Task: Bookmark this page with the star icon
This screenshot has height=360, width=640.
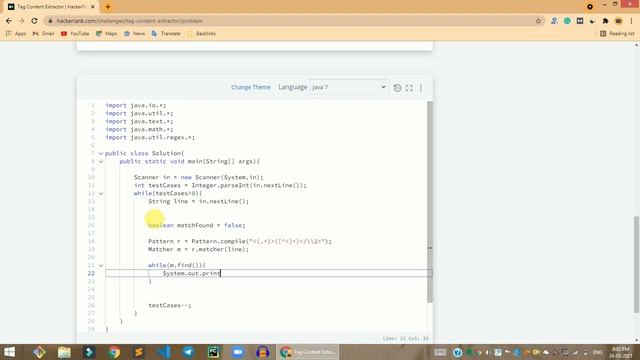Action: [538, 21]
